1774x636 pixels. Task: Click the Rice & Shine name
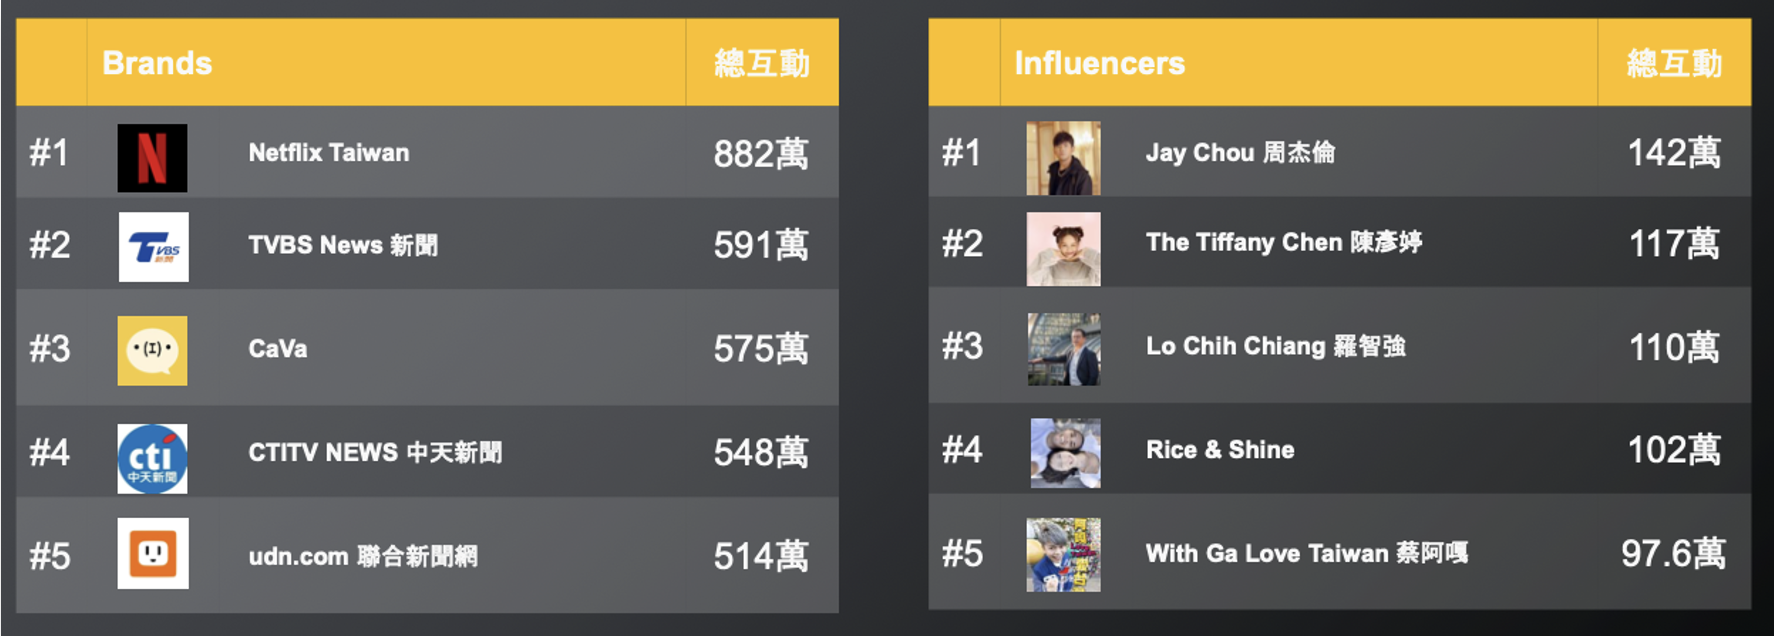coord(1220,450)
